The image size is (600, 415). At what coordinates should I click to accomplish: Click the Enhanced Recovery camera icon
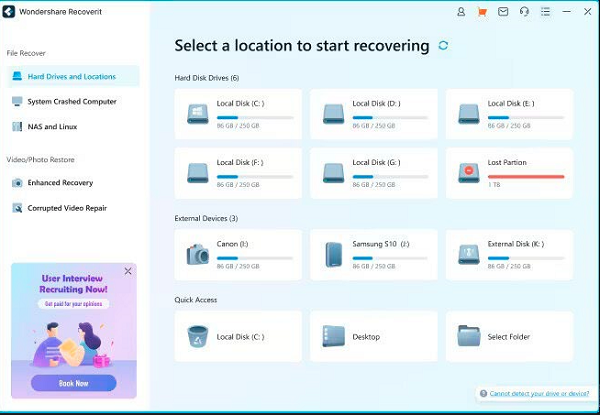pos(17,183)
